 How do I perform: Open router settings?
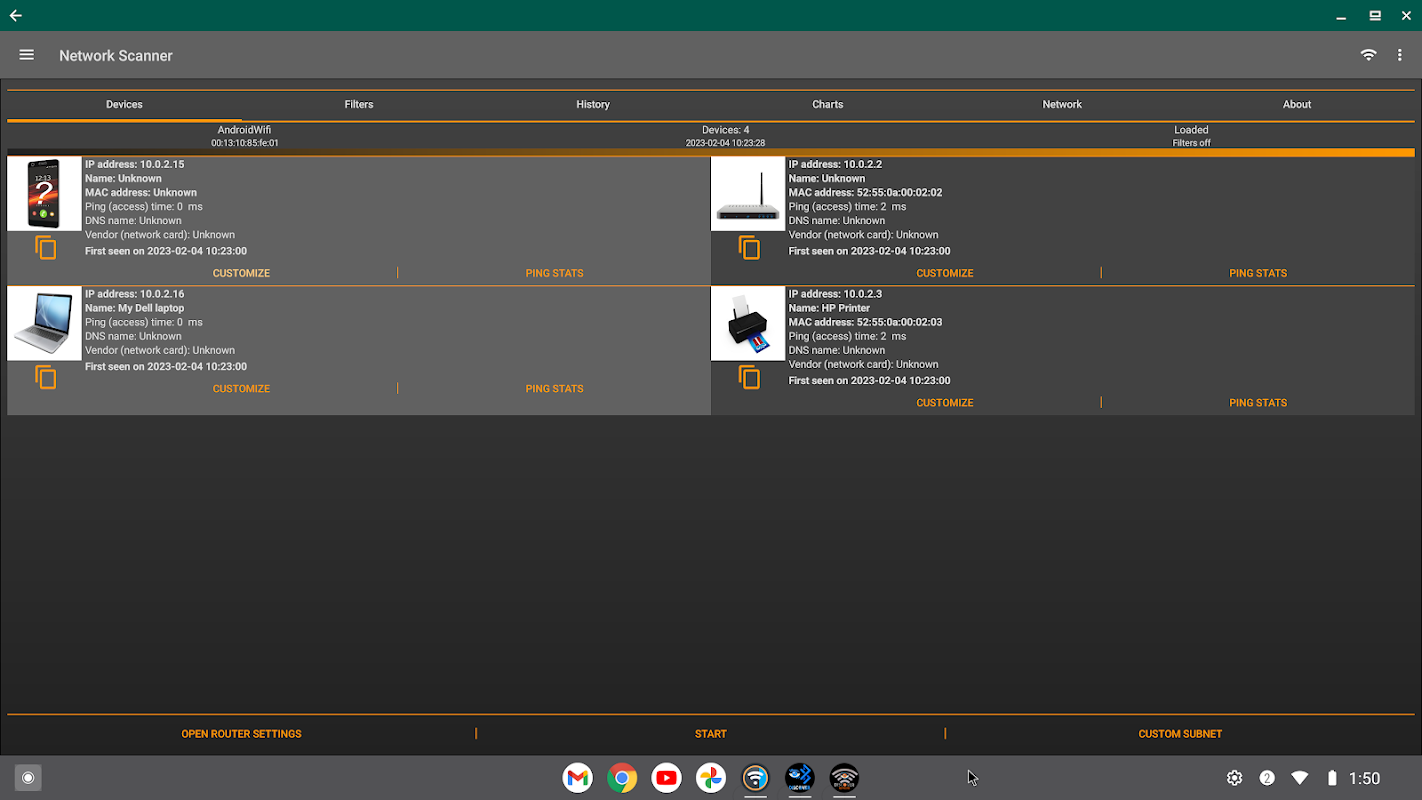[241, 734]
